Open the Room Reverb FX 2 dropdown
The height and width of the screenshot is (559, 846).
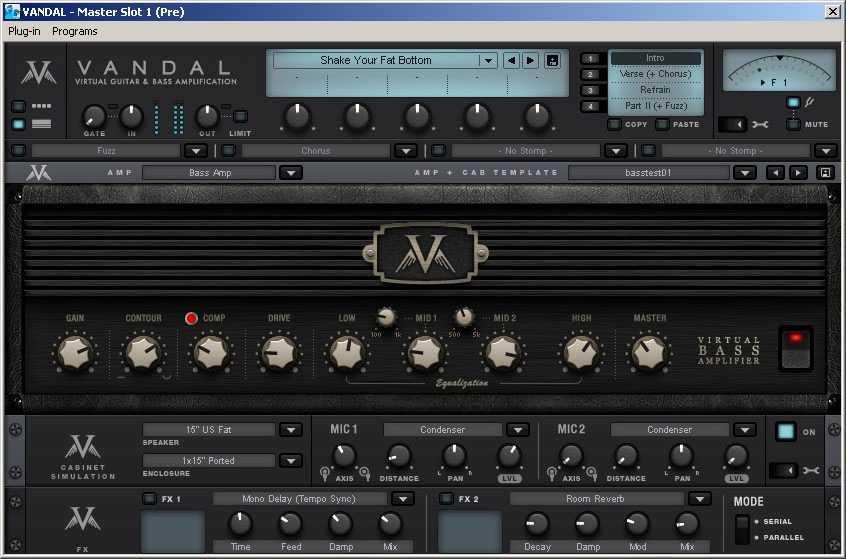700,499
